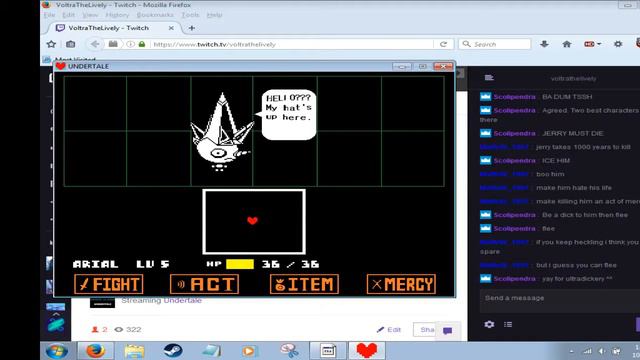Bookmark this page with the star icon
640x360 pixels.
pos(51,44)
